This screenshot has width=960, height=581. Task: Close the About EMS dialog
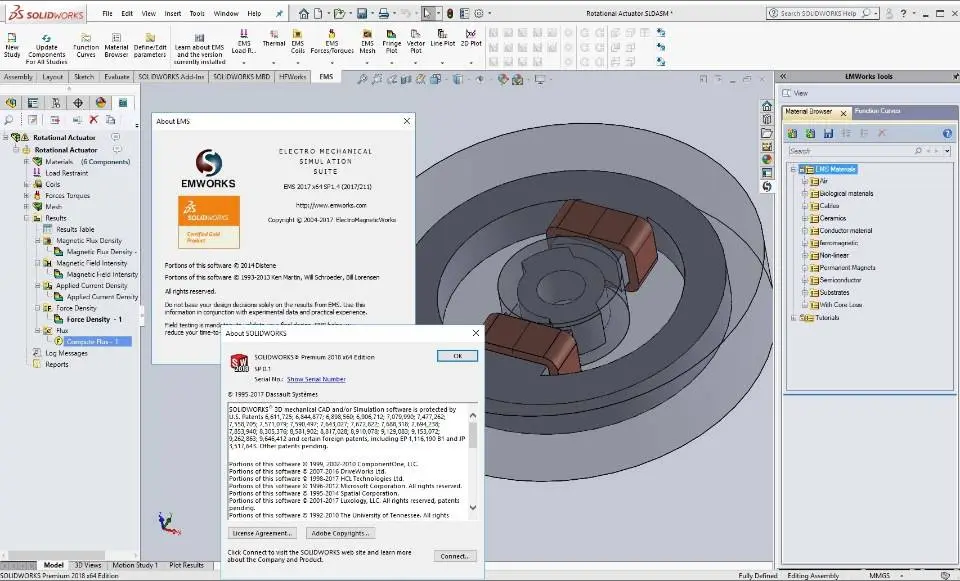[x=407, y=121]
